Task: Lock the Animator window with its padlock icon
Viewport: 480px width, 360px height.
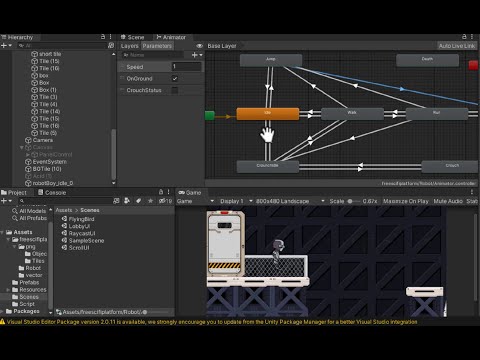Action: (464, 37)
